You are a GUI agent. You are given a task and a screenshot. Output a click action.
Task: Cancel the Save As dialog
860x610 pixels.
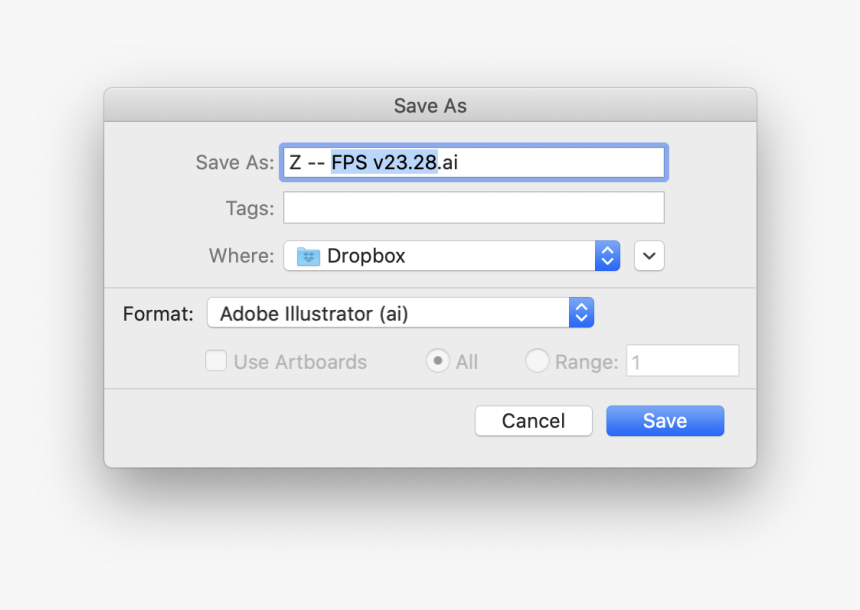(533, 420)
